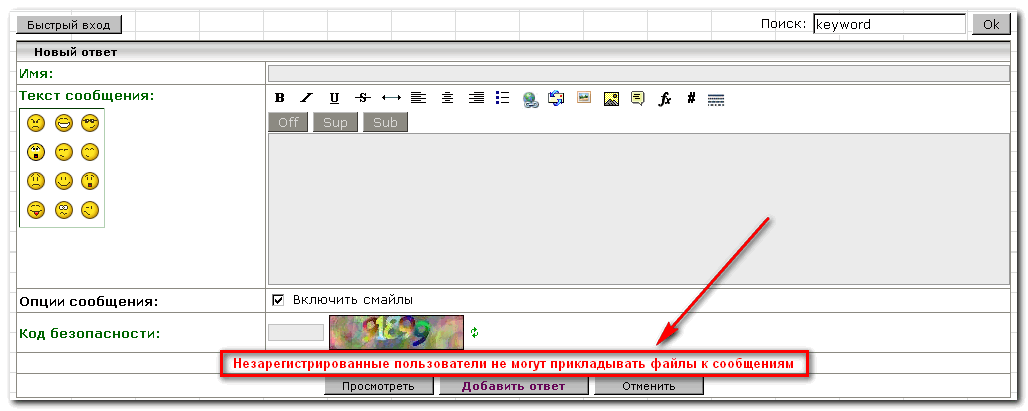Click the 'Sub' subscript button
This screenshot has width=1028, height=411.
pyautogui.click(x=386, y=123)
